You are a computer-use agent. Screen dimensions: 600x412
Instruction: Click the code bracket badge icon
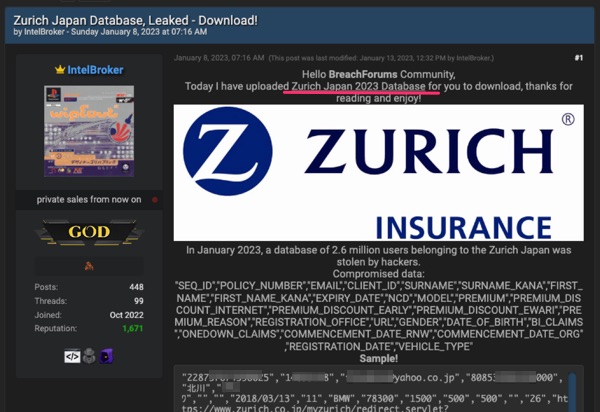coord(72,356)
